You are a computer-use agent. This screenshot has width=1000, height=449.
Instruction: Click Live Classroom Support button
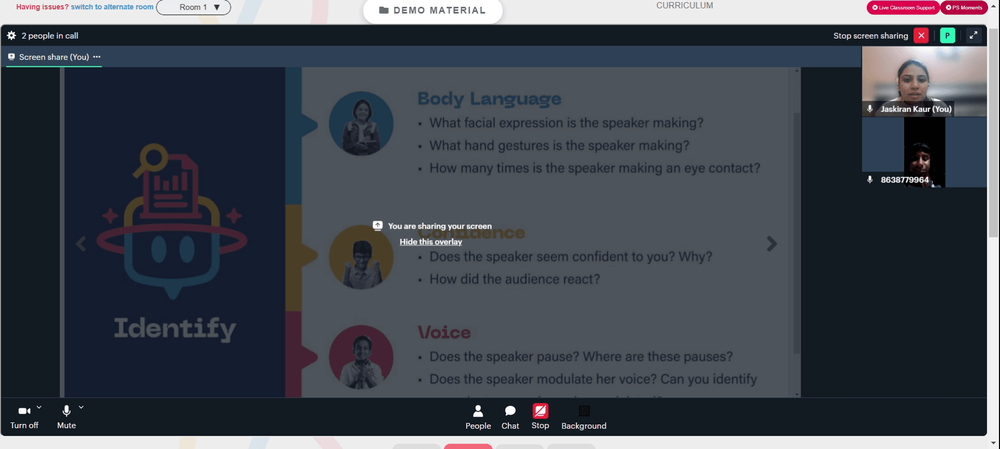[903, 8]
